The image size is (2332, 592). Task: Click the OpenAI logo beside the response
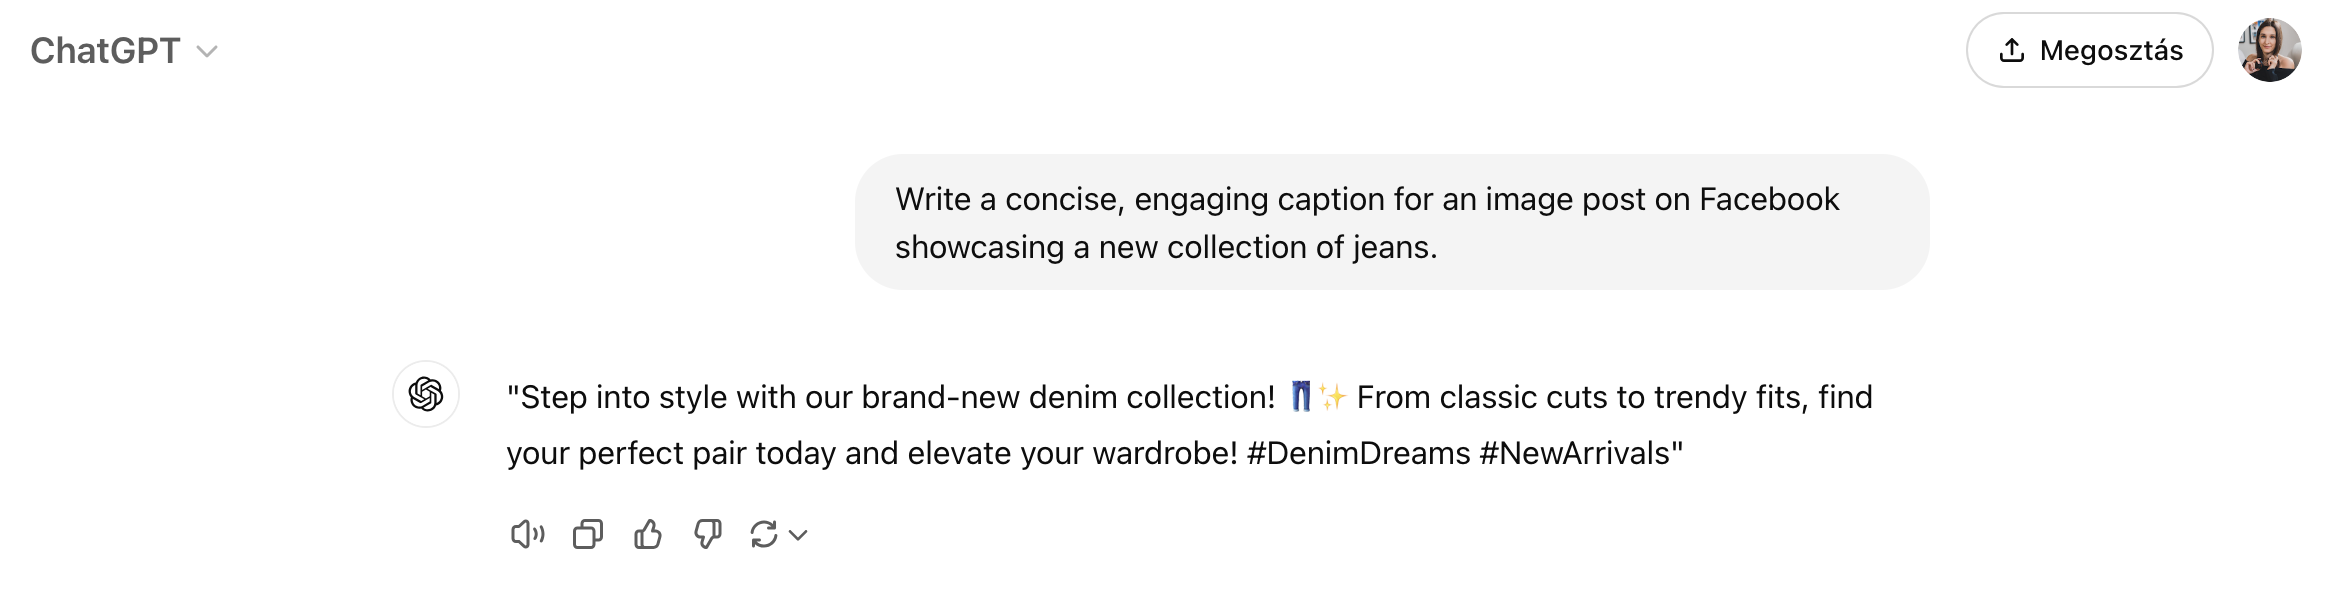426,394
